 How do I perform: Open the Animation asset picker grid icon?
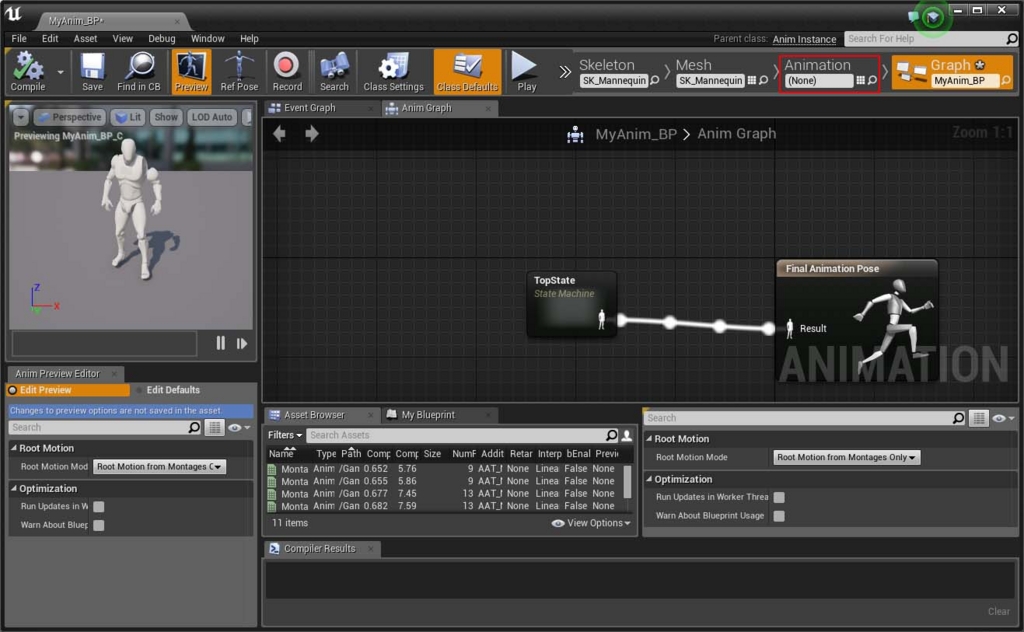(x=860, y=80)
